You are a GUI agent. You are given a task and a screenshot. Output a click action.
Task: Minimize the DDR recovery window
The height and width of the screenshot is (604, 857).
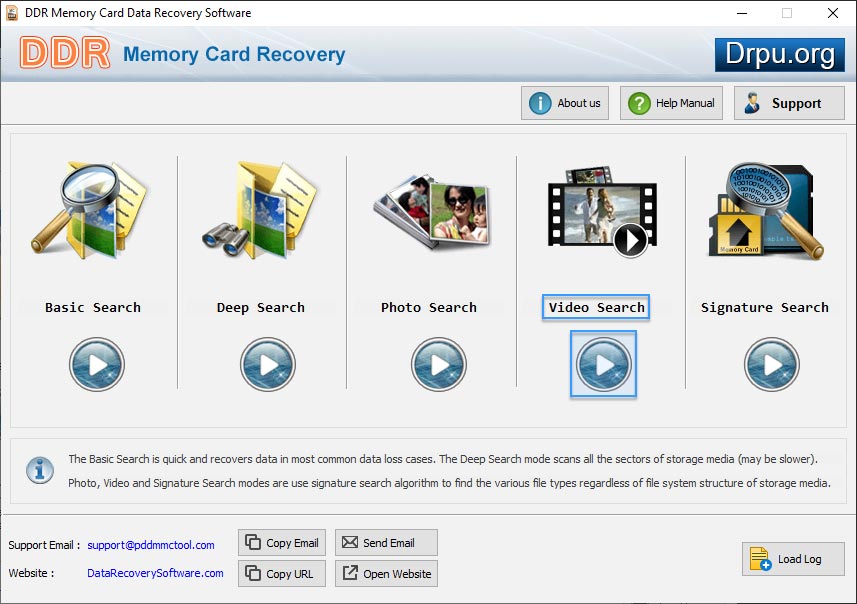742,13
